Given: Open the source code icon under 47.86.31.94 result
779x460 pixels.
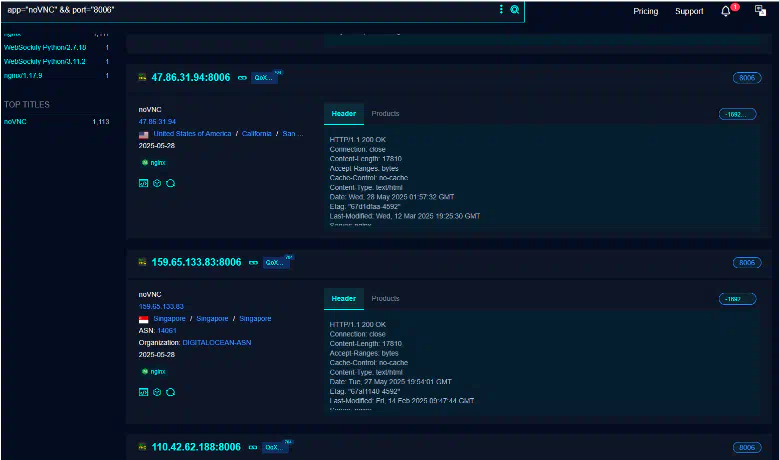Looking at the screenshot, I should tap(144, 183).
